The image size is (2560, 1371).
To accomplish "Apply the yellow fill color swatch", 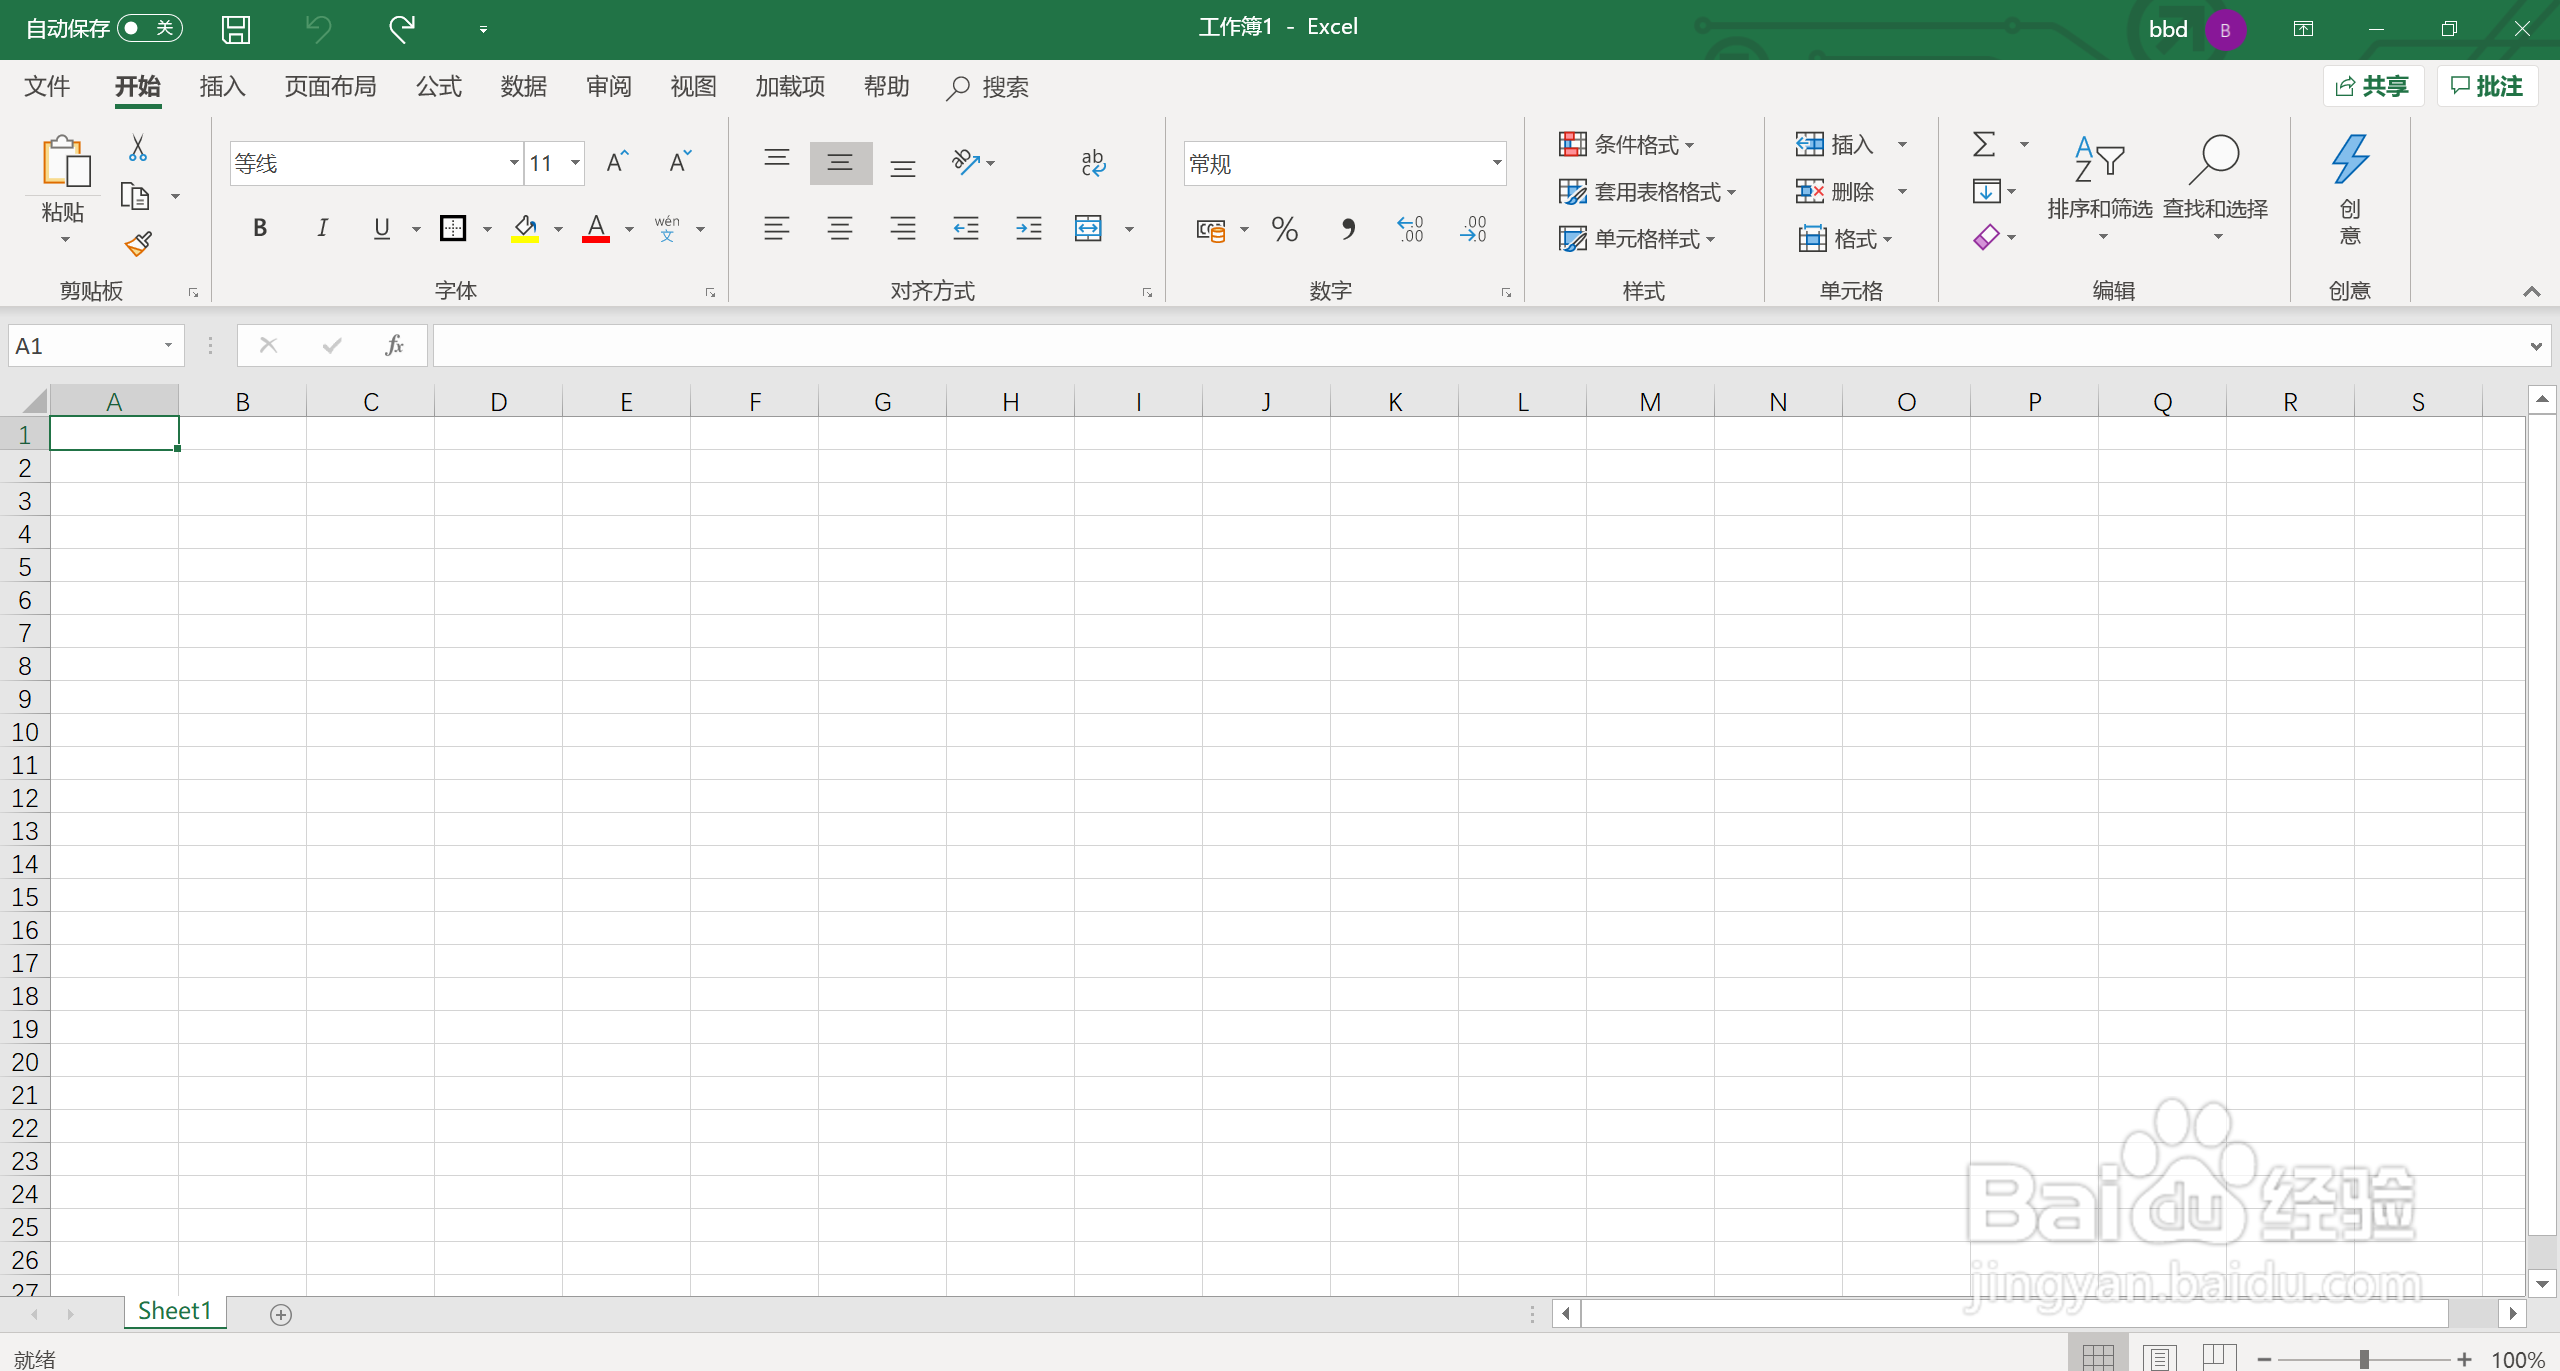I will pyautogui.click(x=525, y=229).
